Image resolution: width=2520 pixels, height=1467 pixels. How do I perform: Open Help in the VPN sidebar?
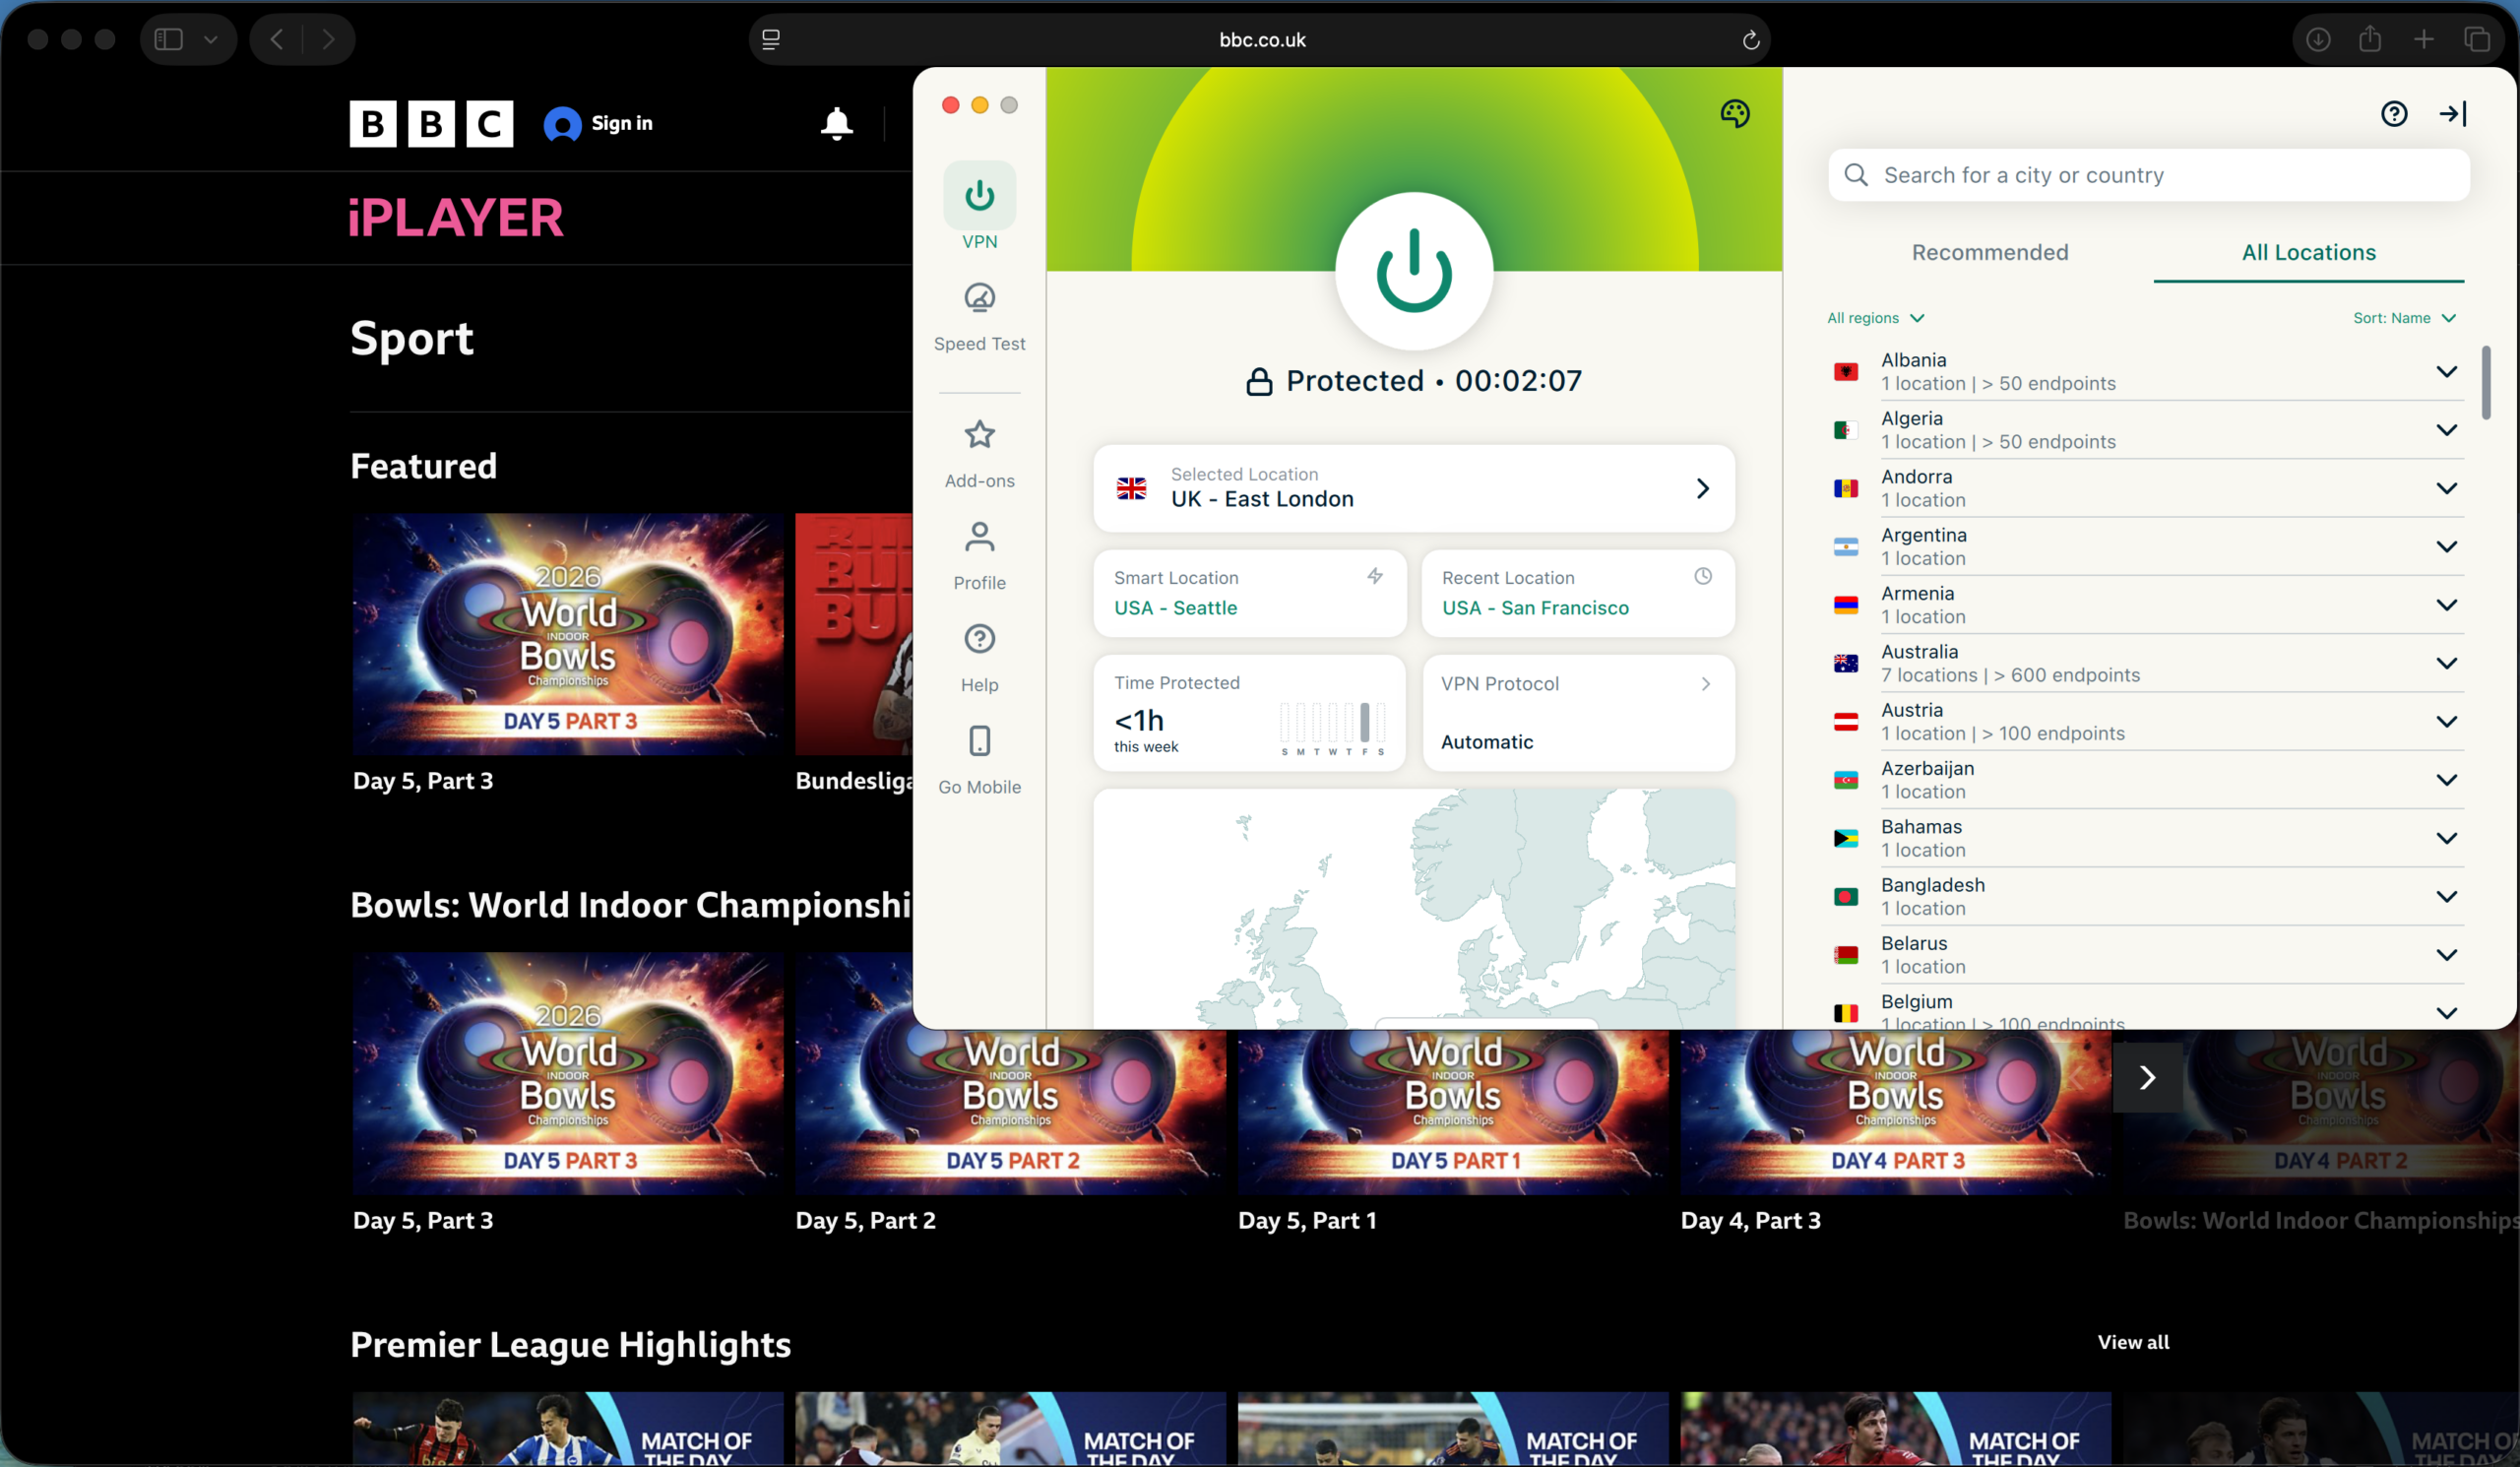click(x=979, y=658)
